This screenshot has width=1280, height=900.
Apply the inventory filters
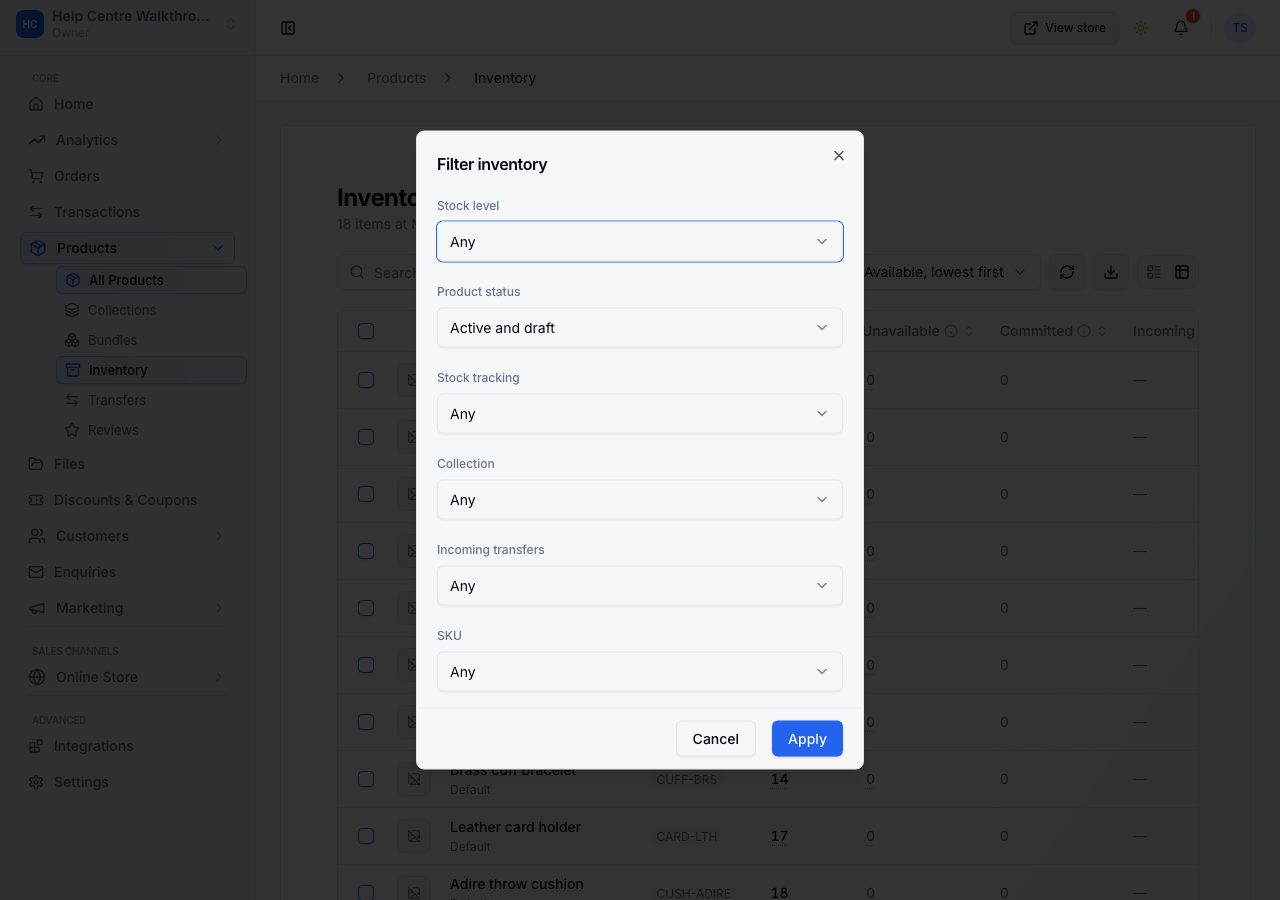807,739
